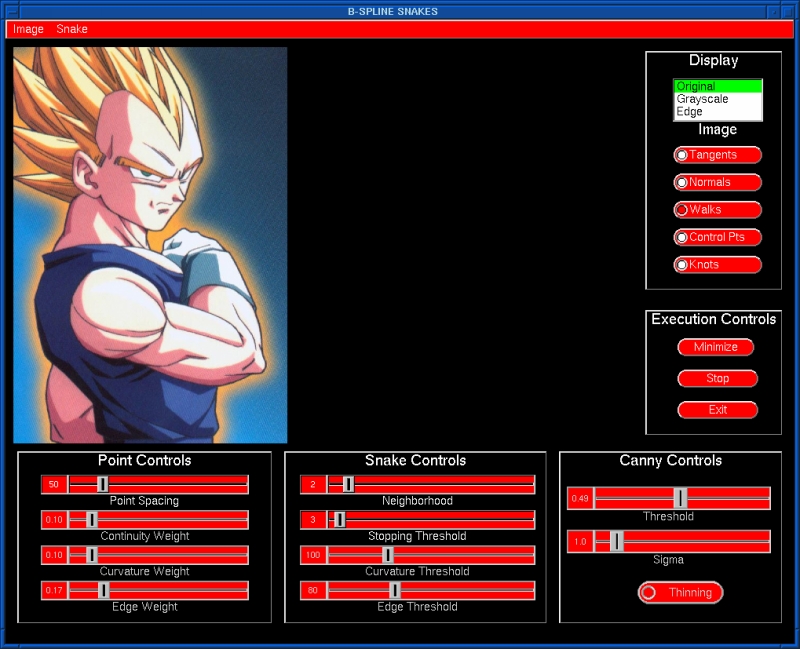Click the Exit button
Image resolution: width=800 pixels, height=649 pixels.
point(717,410)
